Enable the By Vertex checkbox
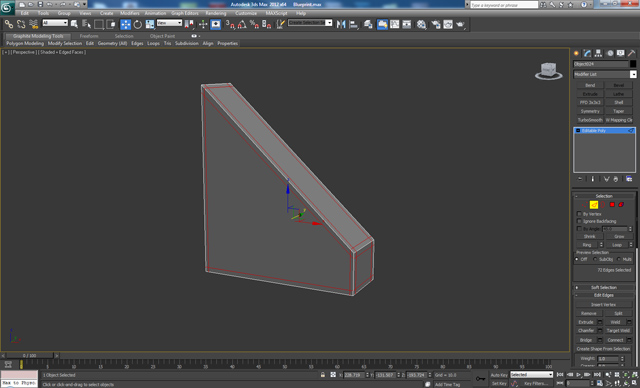Viewport: 640px width, 388px height. (x=579, y=214)
